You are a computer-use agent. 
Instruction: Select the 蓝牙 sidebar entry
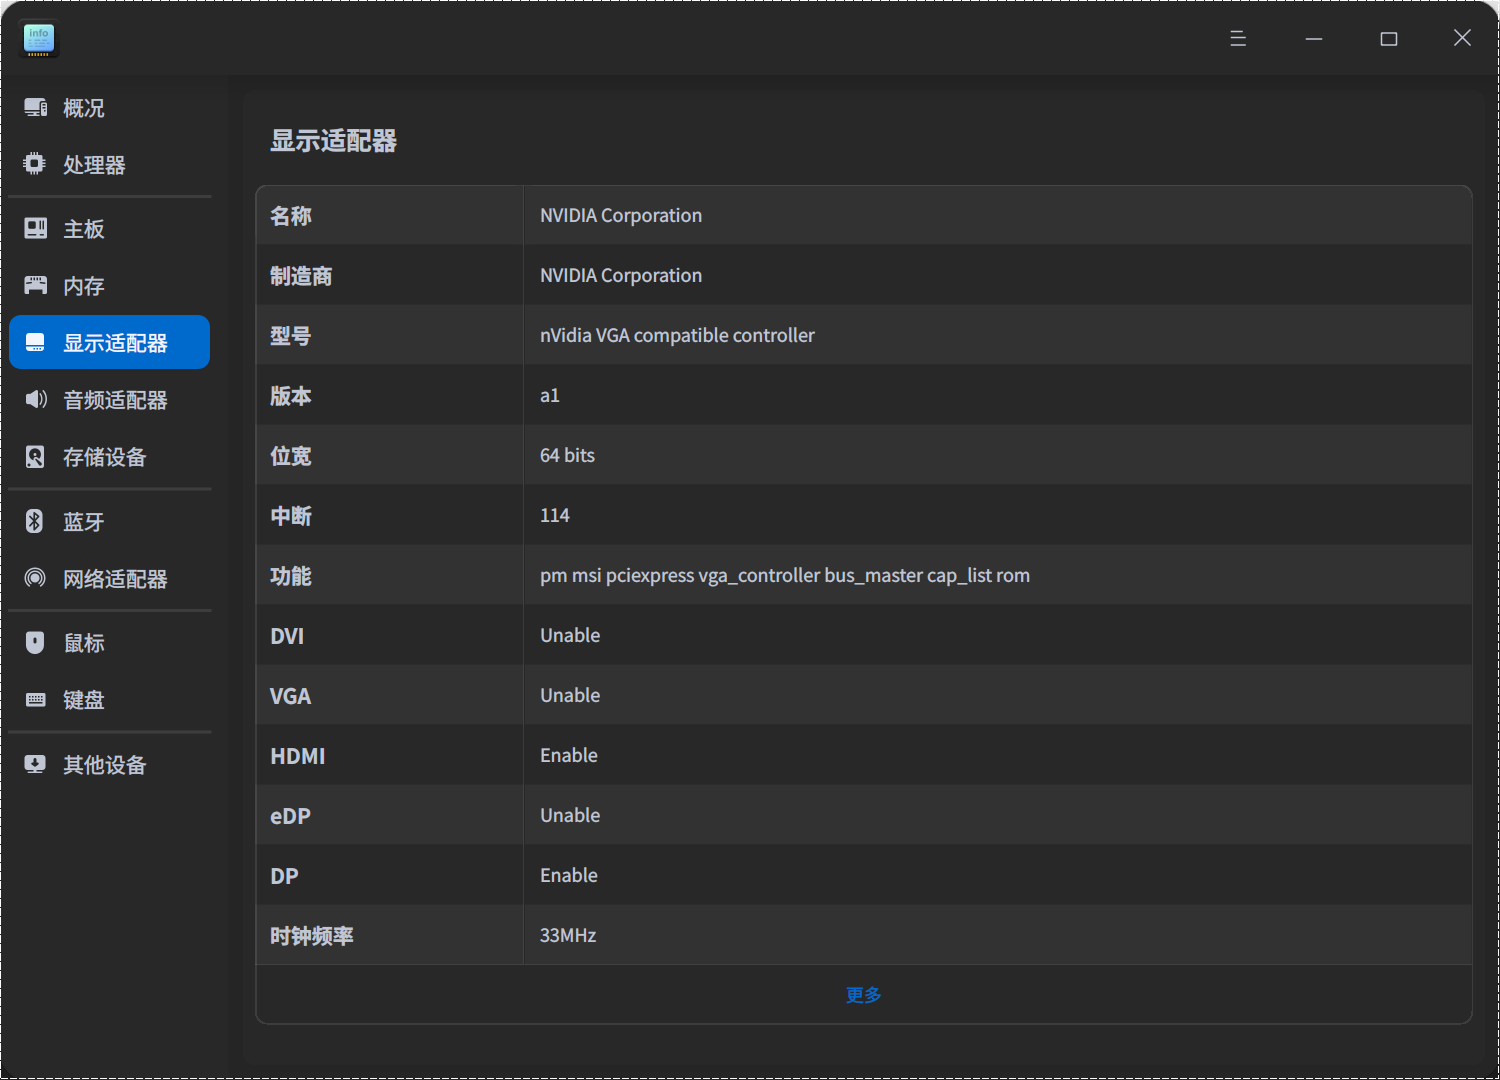(110, 522)
